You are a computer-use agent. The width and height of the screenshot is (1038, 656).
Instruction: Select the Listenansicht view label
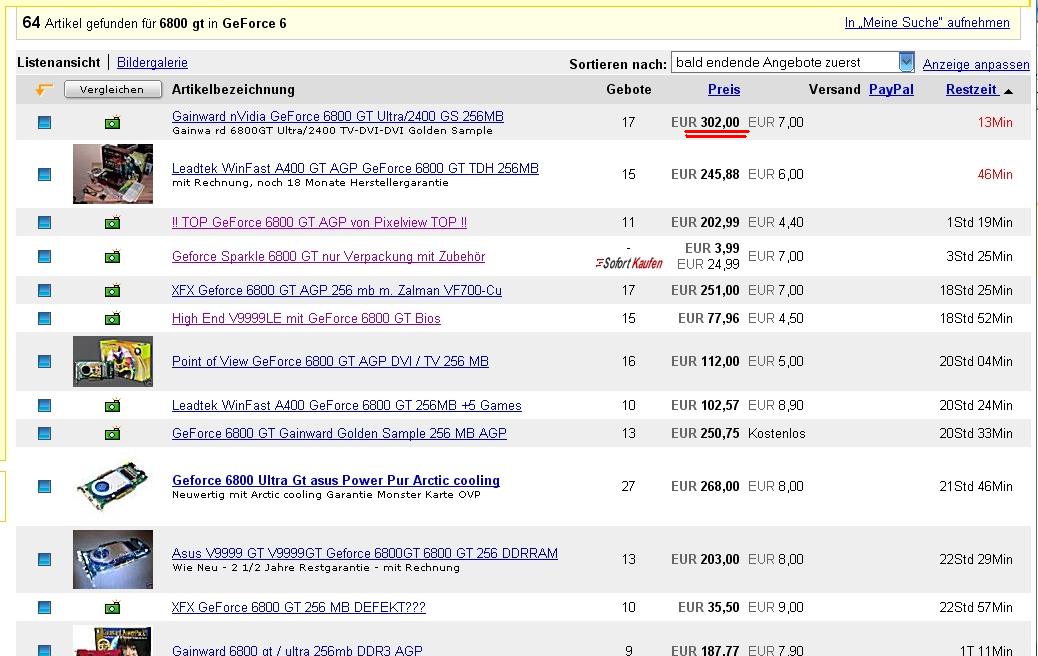(x=59, y=62)
